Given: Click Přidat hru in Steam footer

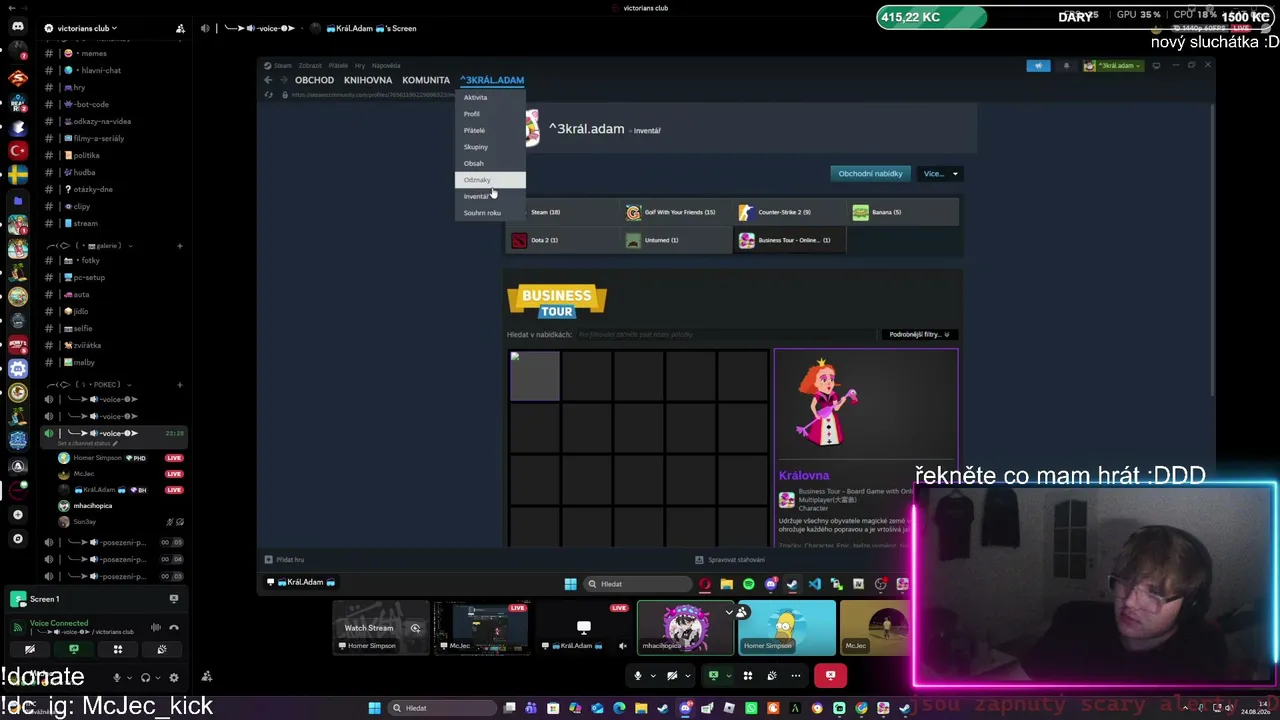Looking at the screenshot, I should point(285,560).
